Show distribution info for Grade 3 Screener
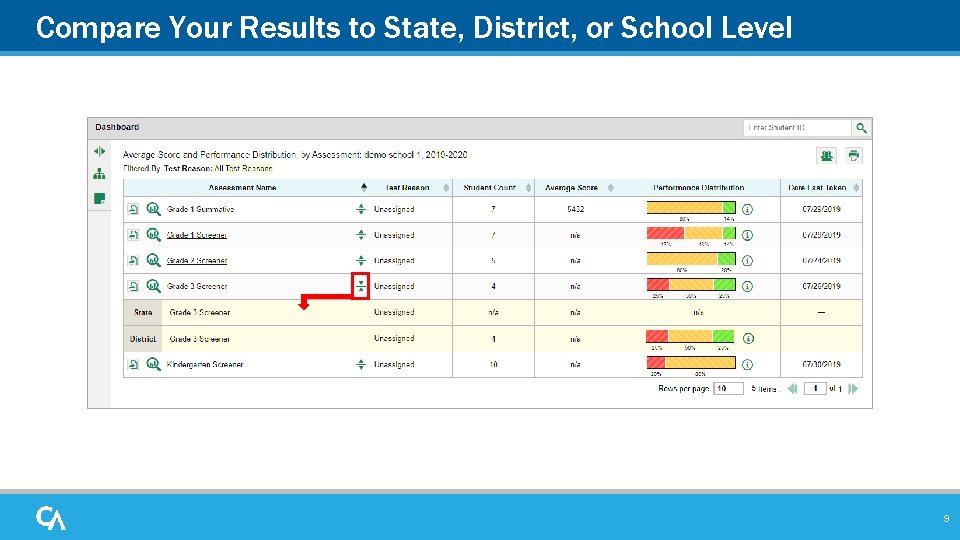 tap(748, 287)
